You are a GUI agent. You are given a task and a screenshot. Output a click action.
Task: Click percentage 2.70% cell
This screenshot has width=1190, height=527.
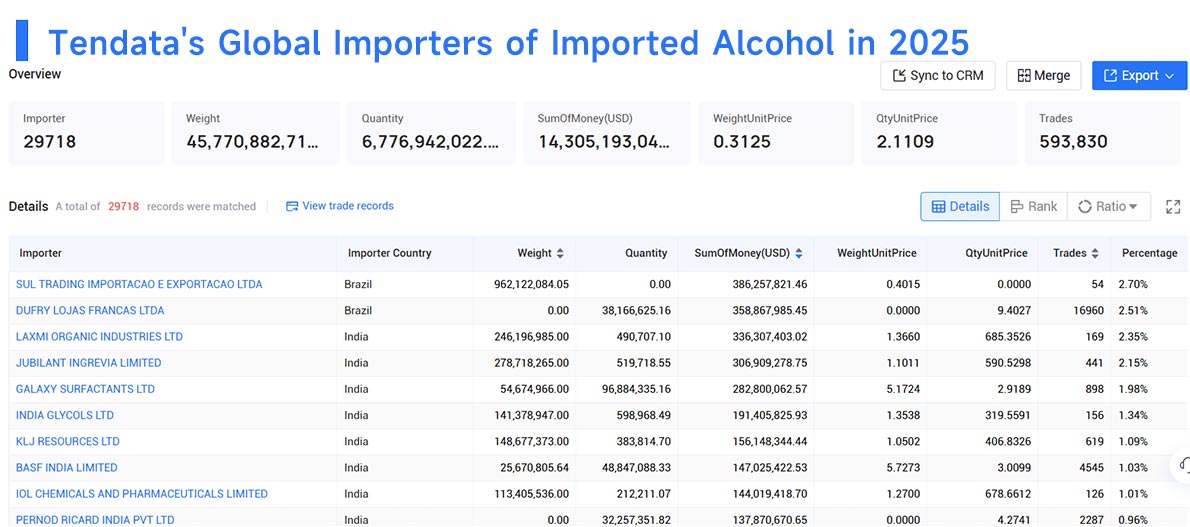(1133, 285)
